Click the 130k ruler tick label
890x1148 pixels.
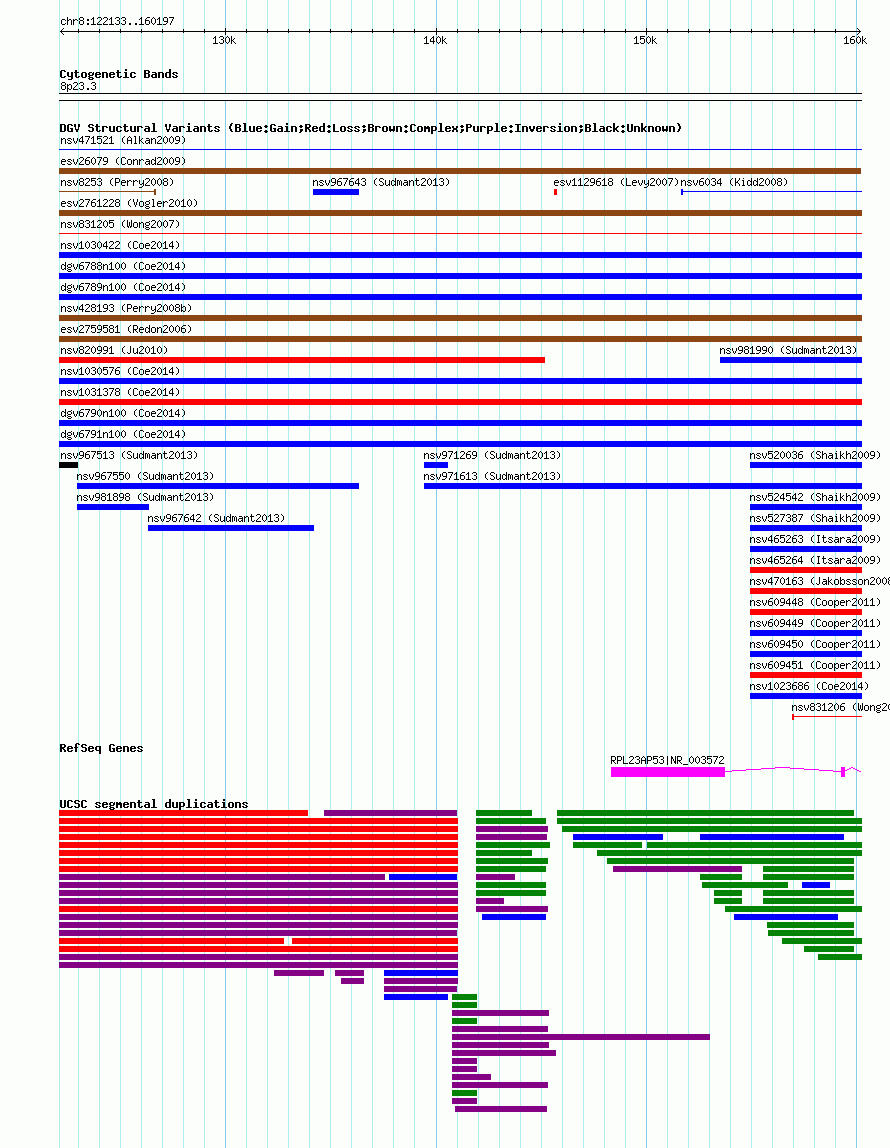click(x=224, y=41)
